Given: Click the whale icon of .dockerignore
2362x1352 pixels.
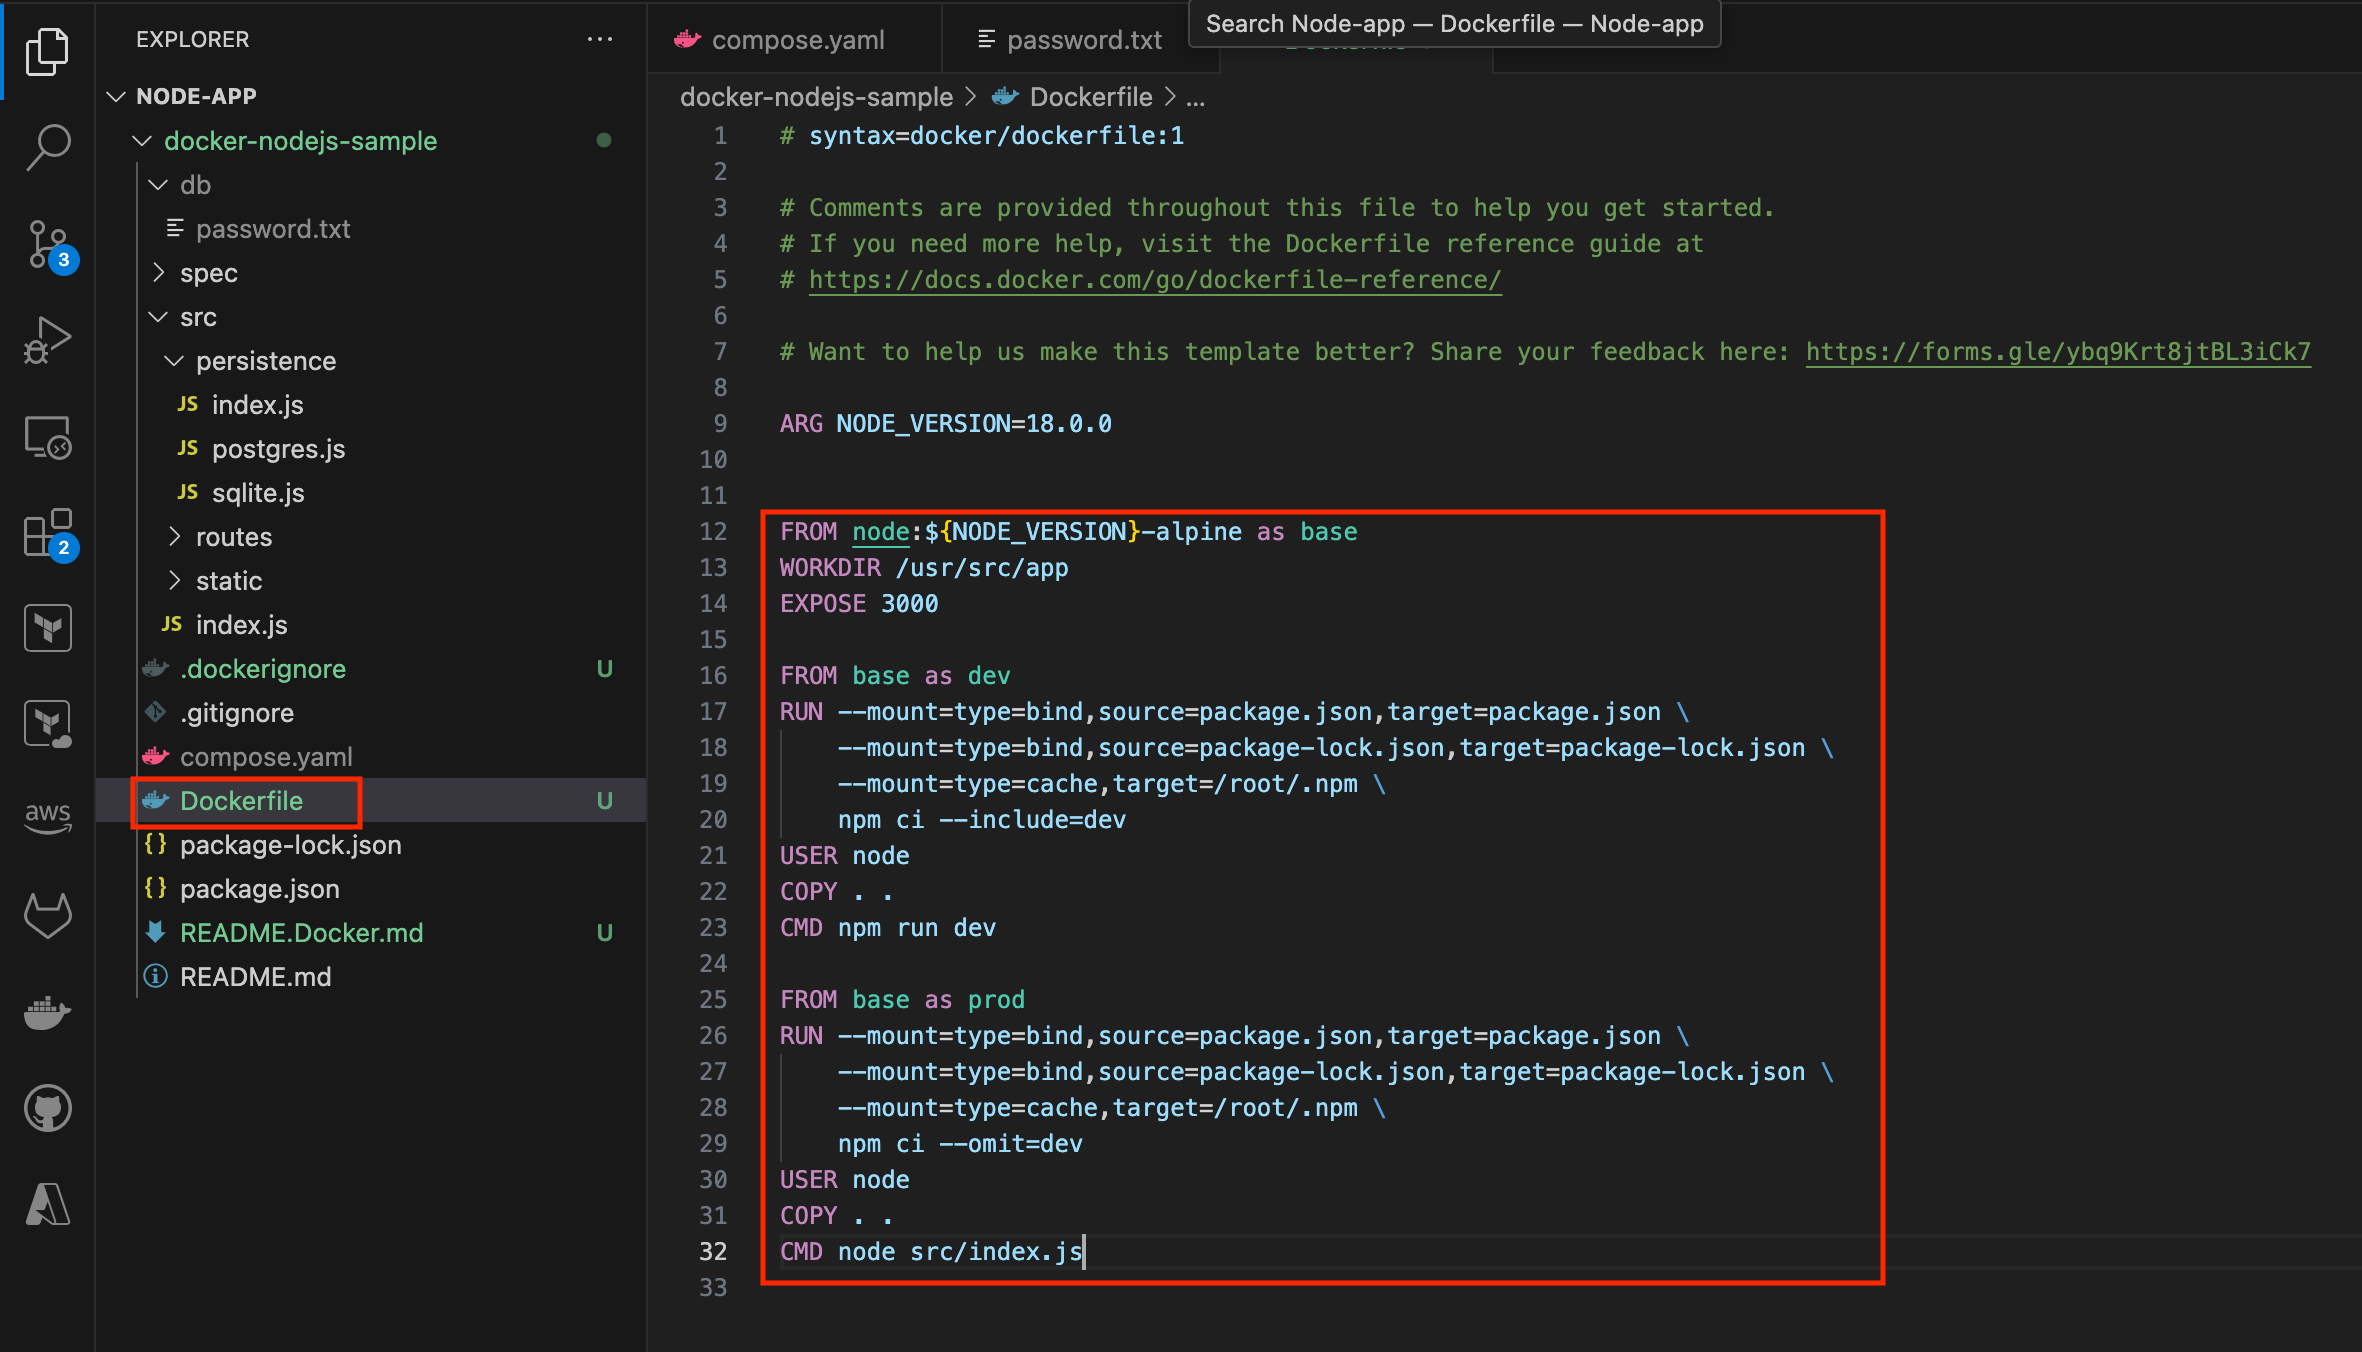Looking at the screenshot, I should (x=155, y=668).
